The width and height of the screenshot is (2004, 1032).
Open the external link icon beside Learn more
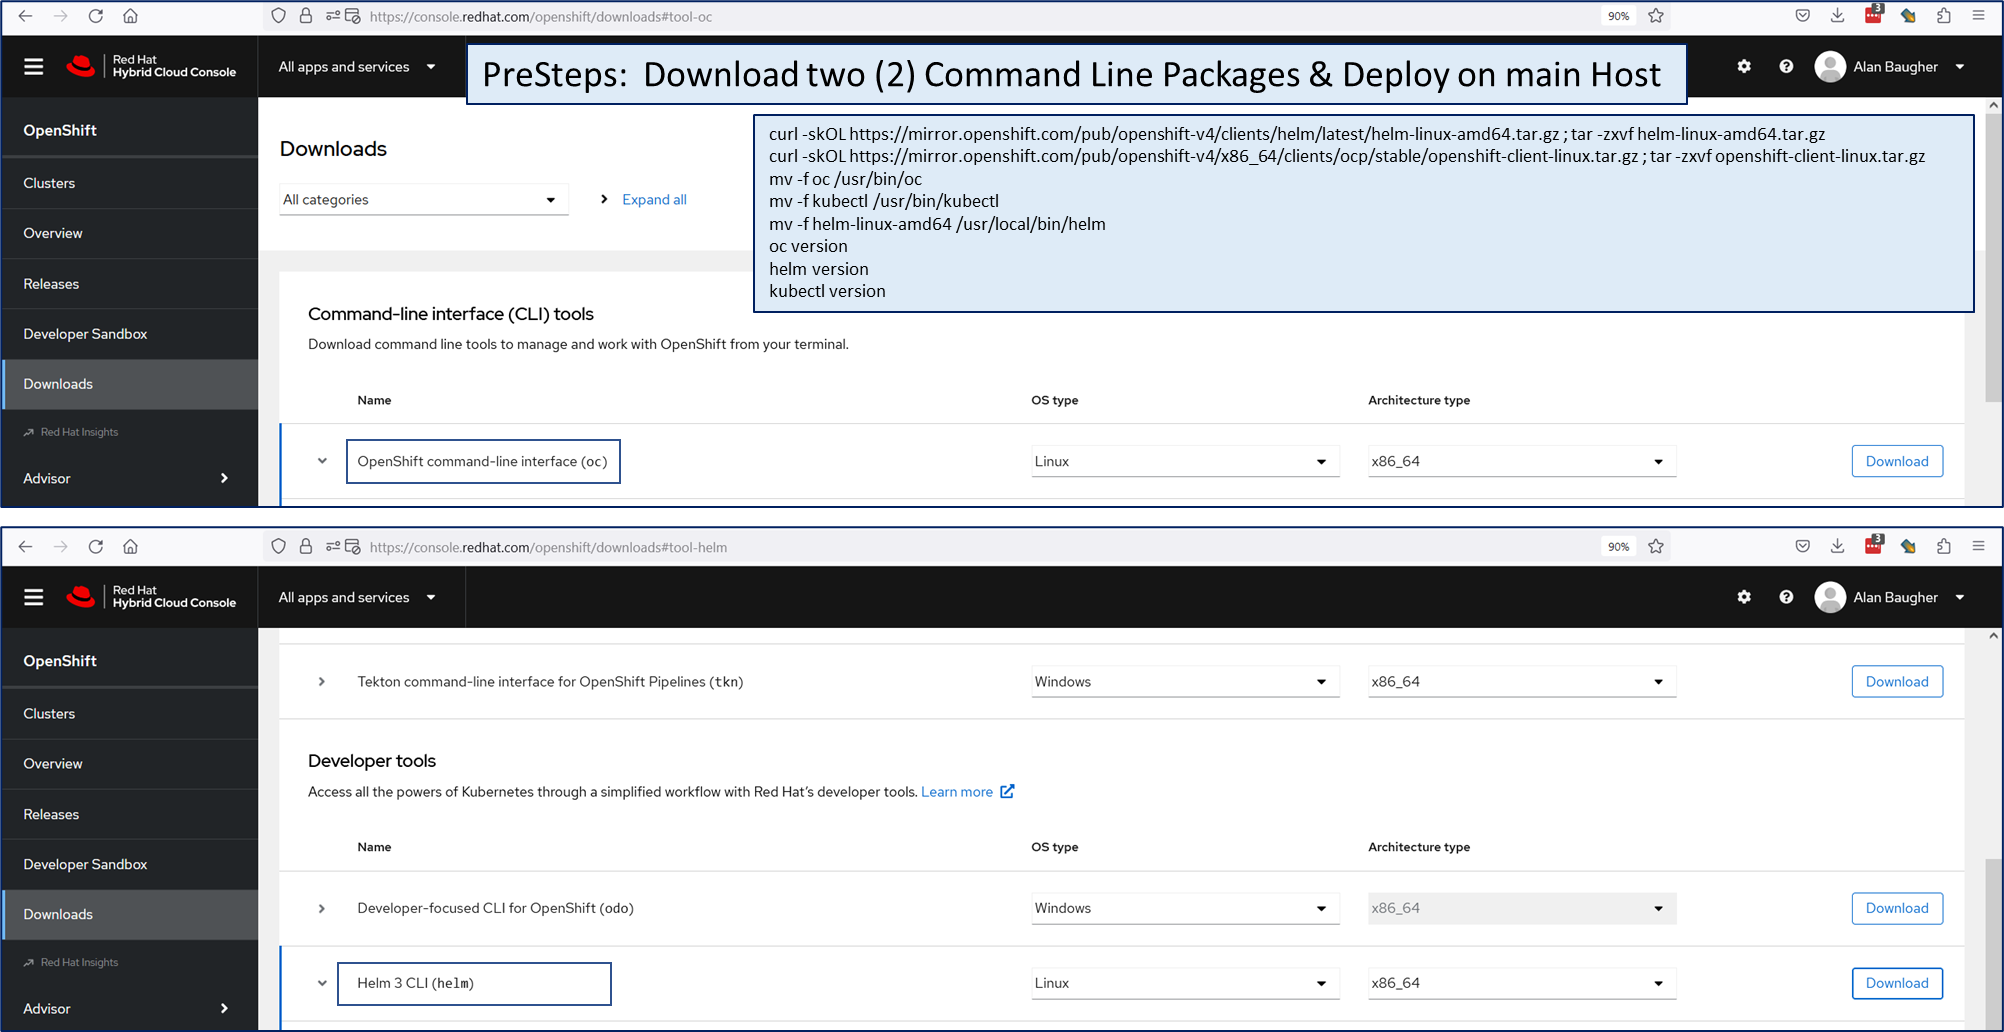1007,791
